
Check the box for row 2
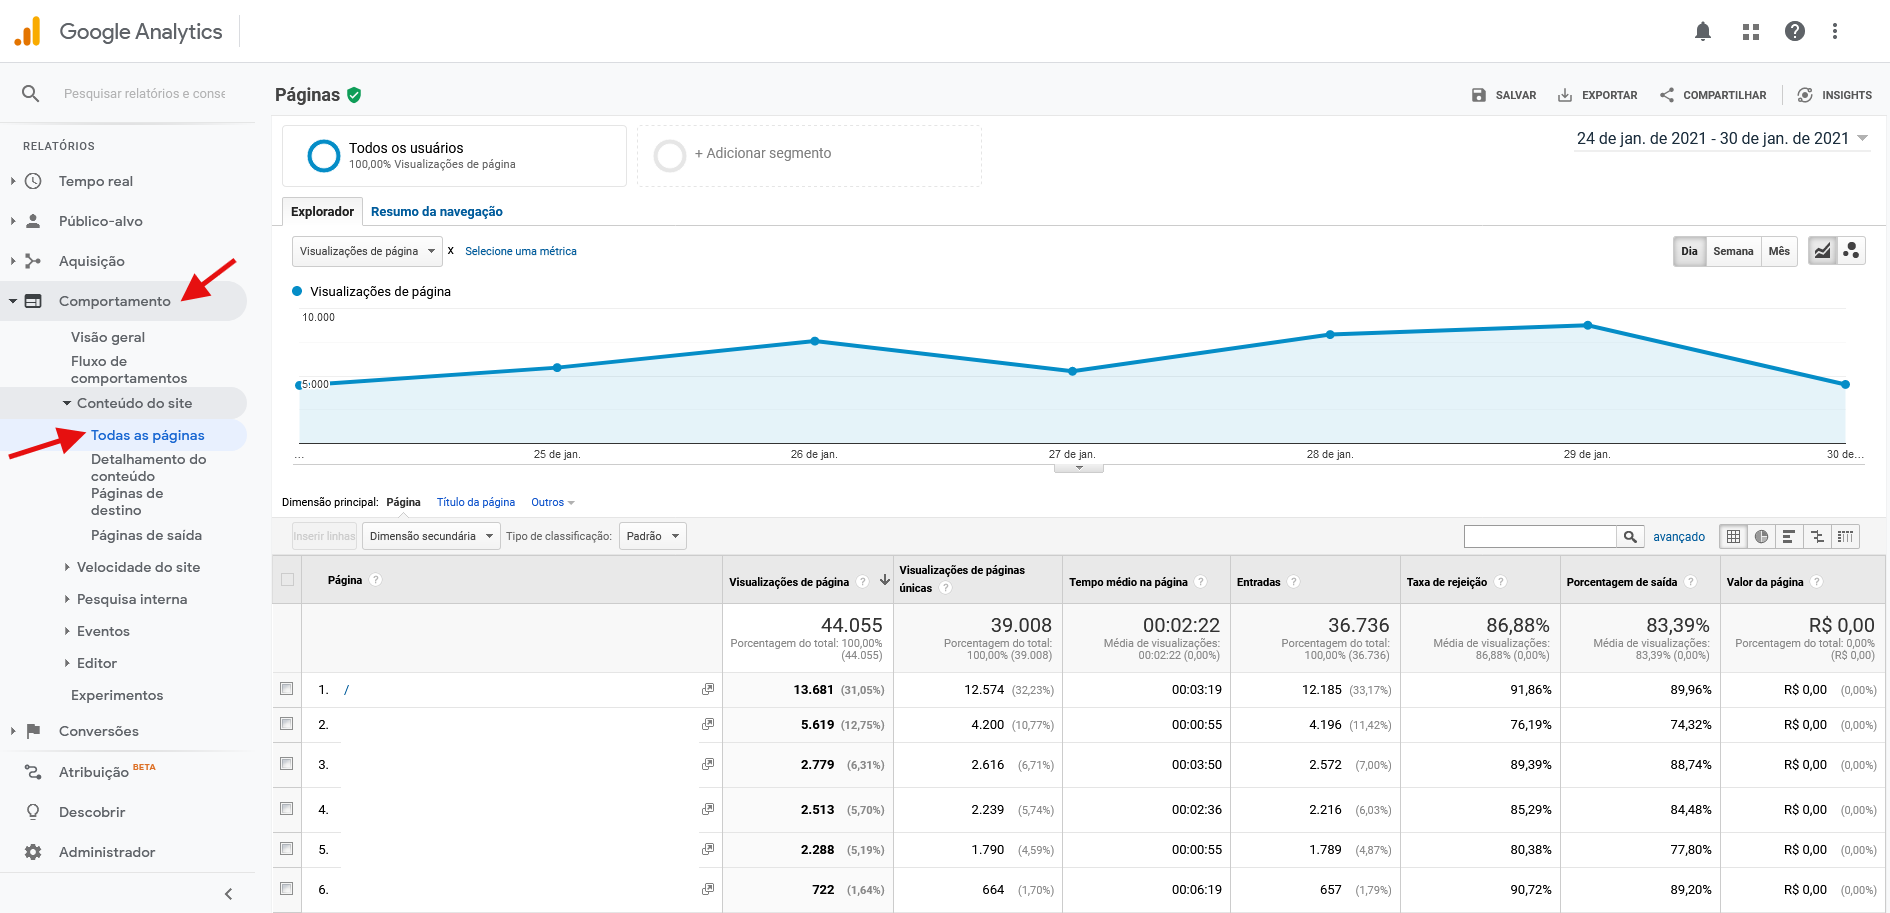pos(287,724)
